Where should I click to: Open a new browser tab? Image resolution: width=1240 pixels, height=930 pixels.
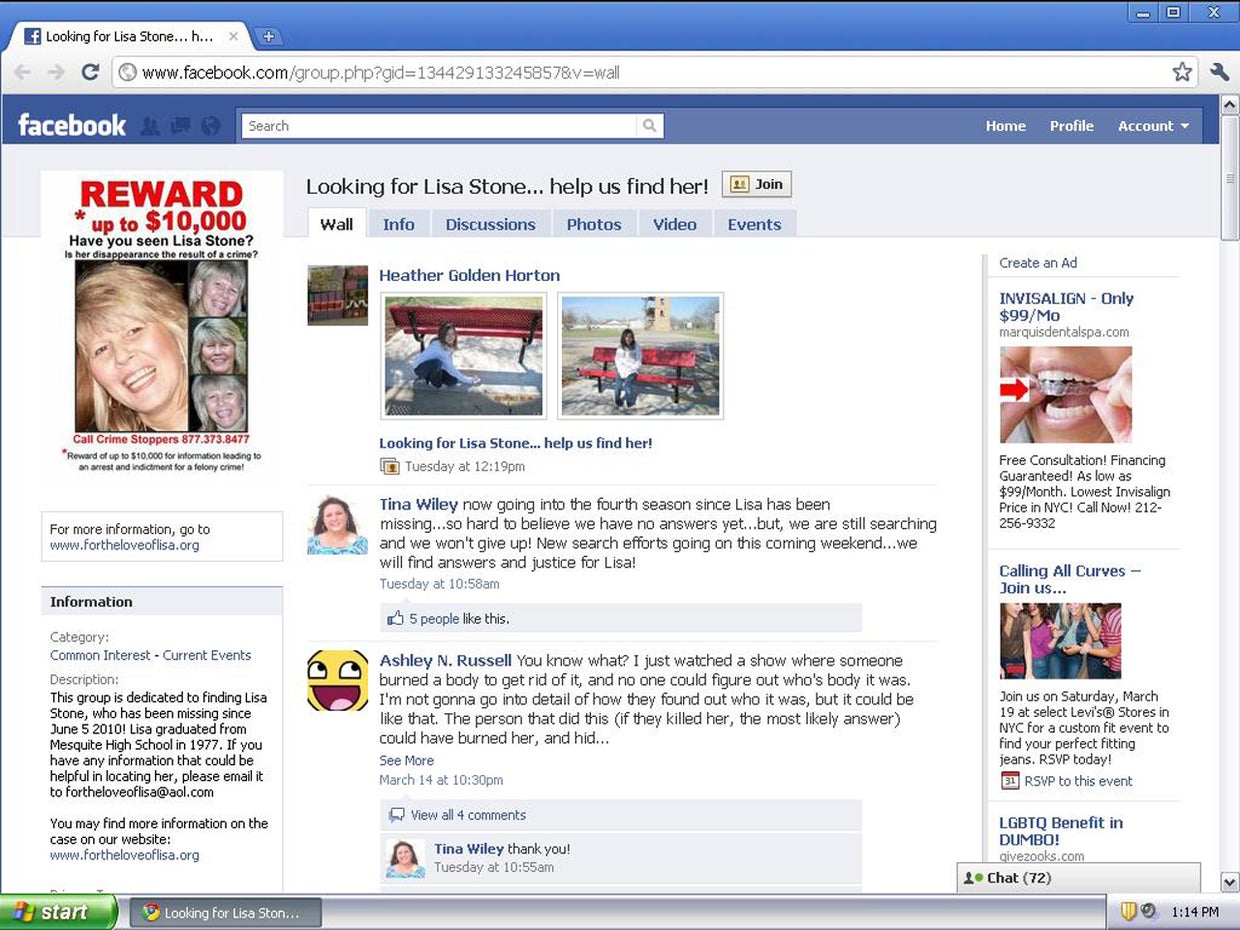tap(268, 37)
